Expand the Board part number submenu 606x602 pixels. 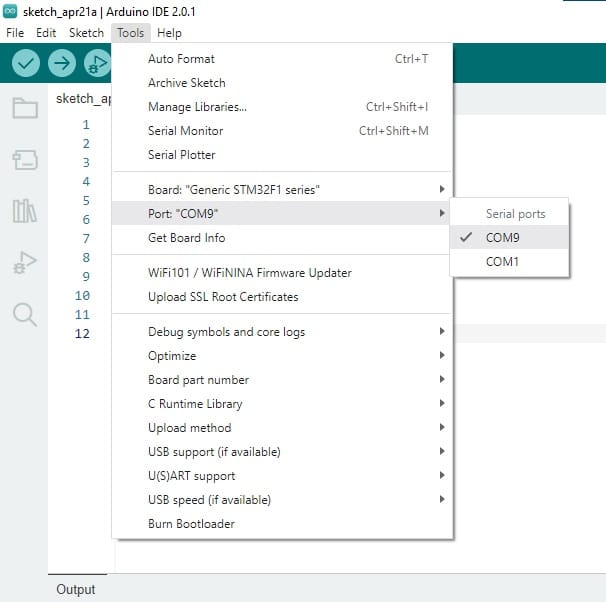pyautogui.click(x=282, y=379)
